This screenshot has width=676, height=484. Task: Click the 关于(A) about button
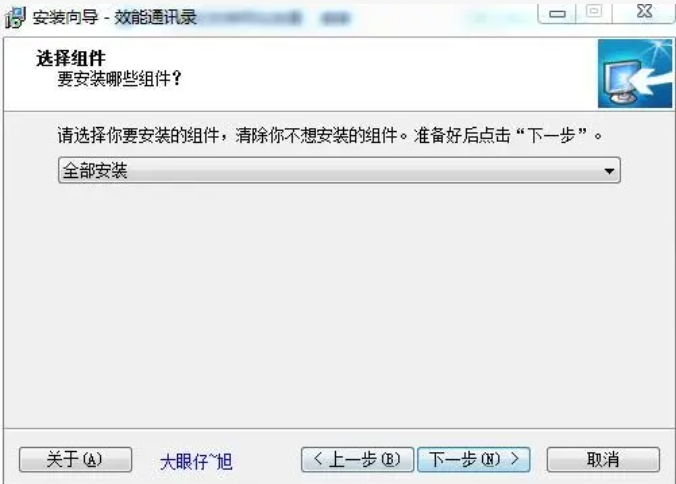click(x=75, y=459)
